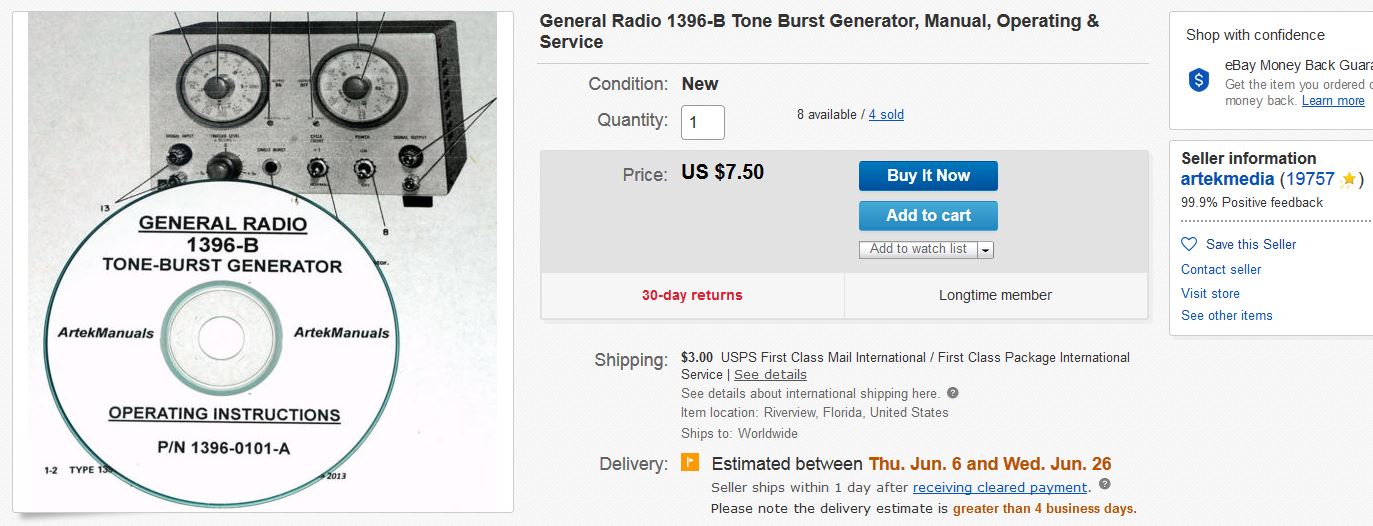The height and width of the screenshot is (526, 1373).
Task: Click the eBay Money Back Guarantee shield icon
Action: [1199, 80]
